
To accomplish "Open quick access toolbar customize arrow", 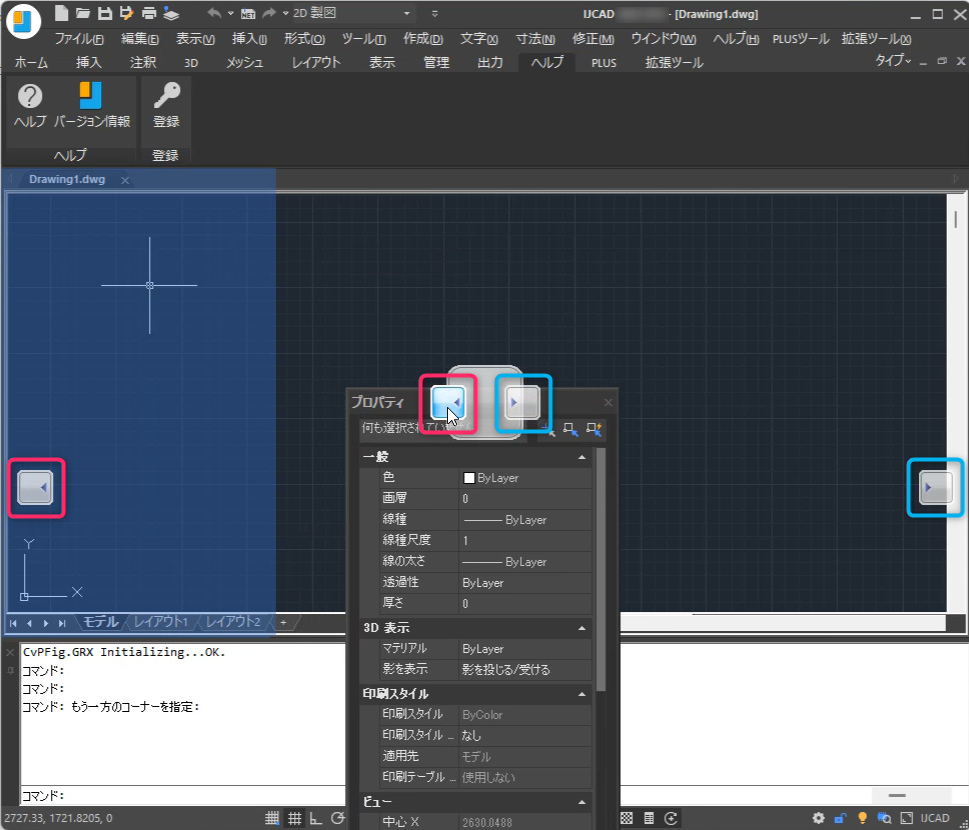I will (434, 13).
